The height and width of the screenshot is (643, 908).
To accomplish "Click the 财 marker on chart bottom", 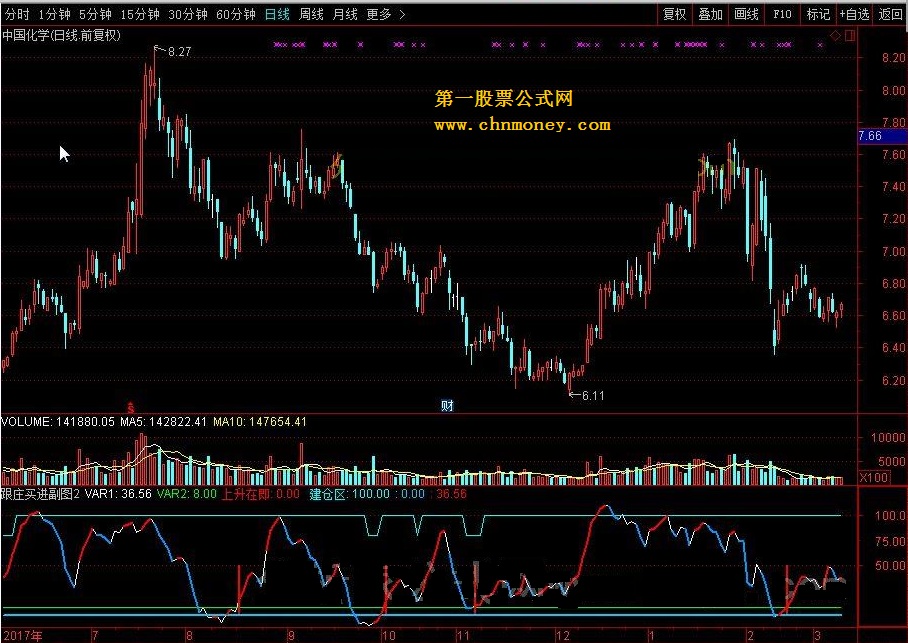I will coord(447,405).
